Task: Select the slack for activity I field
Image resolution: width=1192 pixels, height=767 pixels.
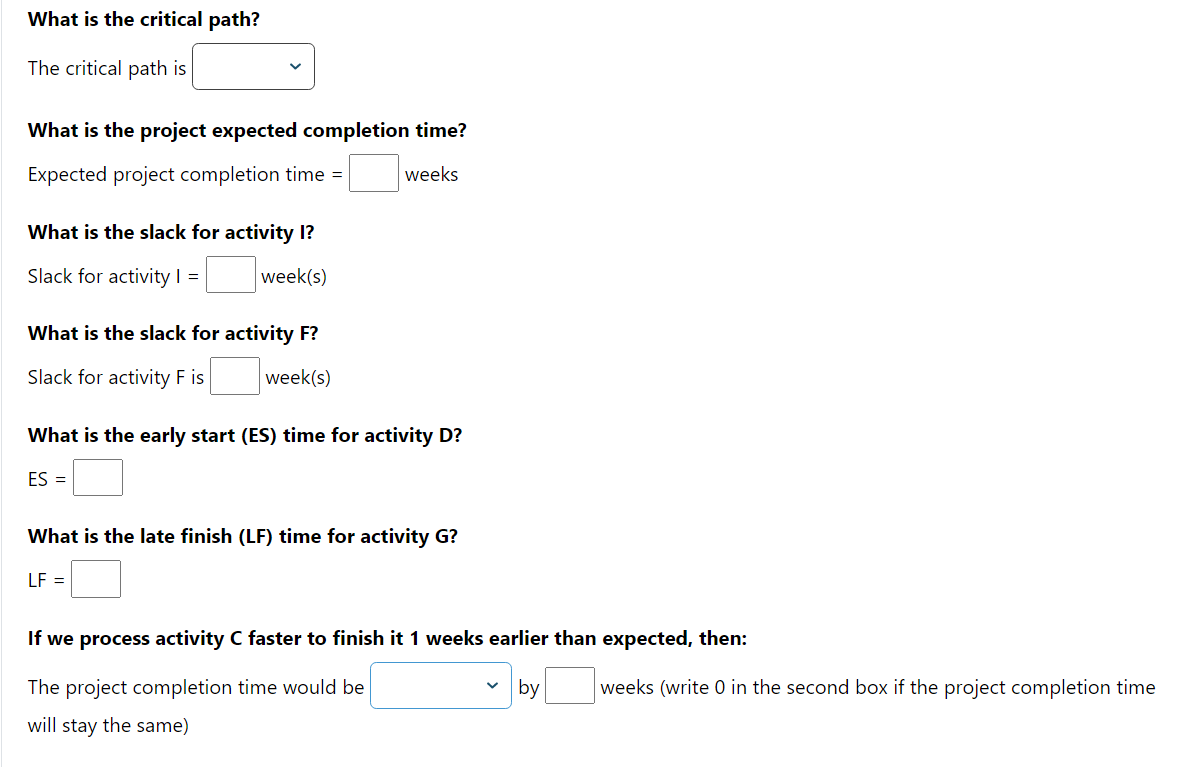Action: pyautogui.click(x=230, y=275)
